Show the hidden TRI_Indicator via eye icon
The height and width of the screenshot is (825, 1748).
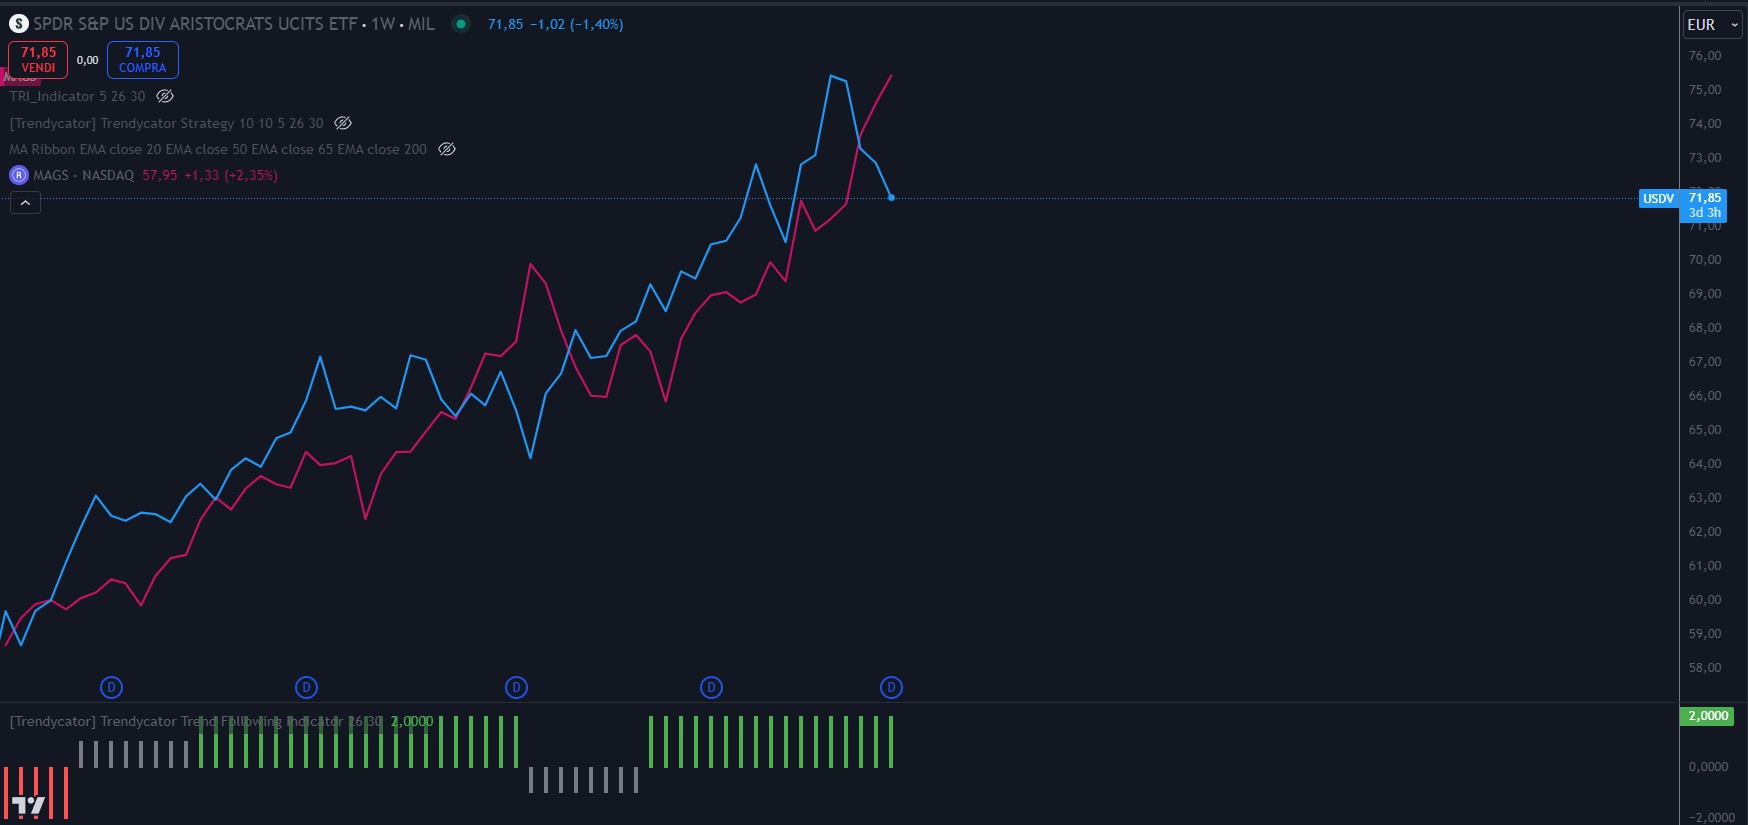[165, 97]
